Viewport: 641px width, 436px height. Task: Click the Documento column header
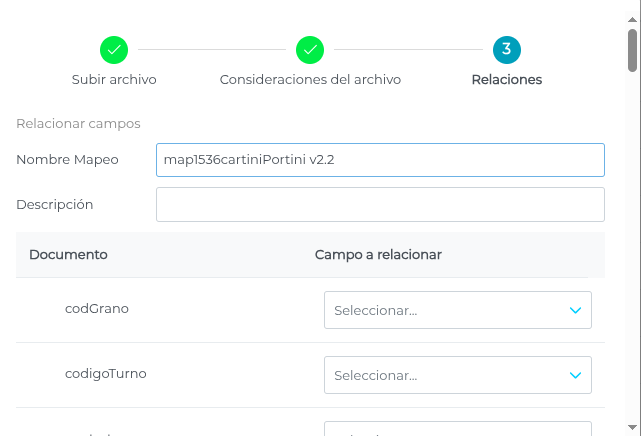coord(68,255)
